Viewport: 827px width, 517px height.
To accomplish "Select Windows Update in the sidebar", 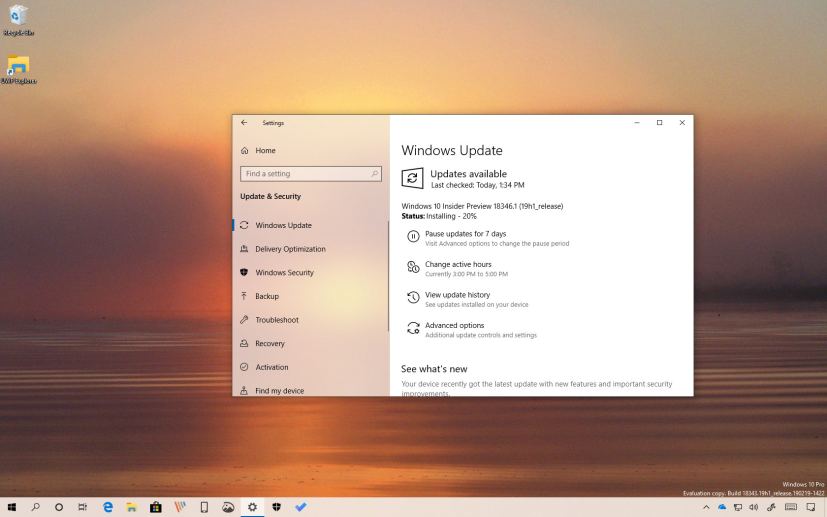I will pos(284,225).
